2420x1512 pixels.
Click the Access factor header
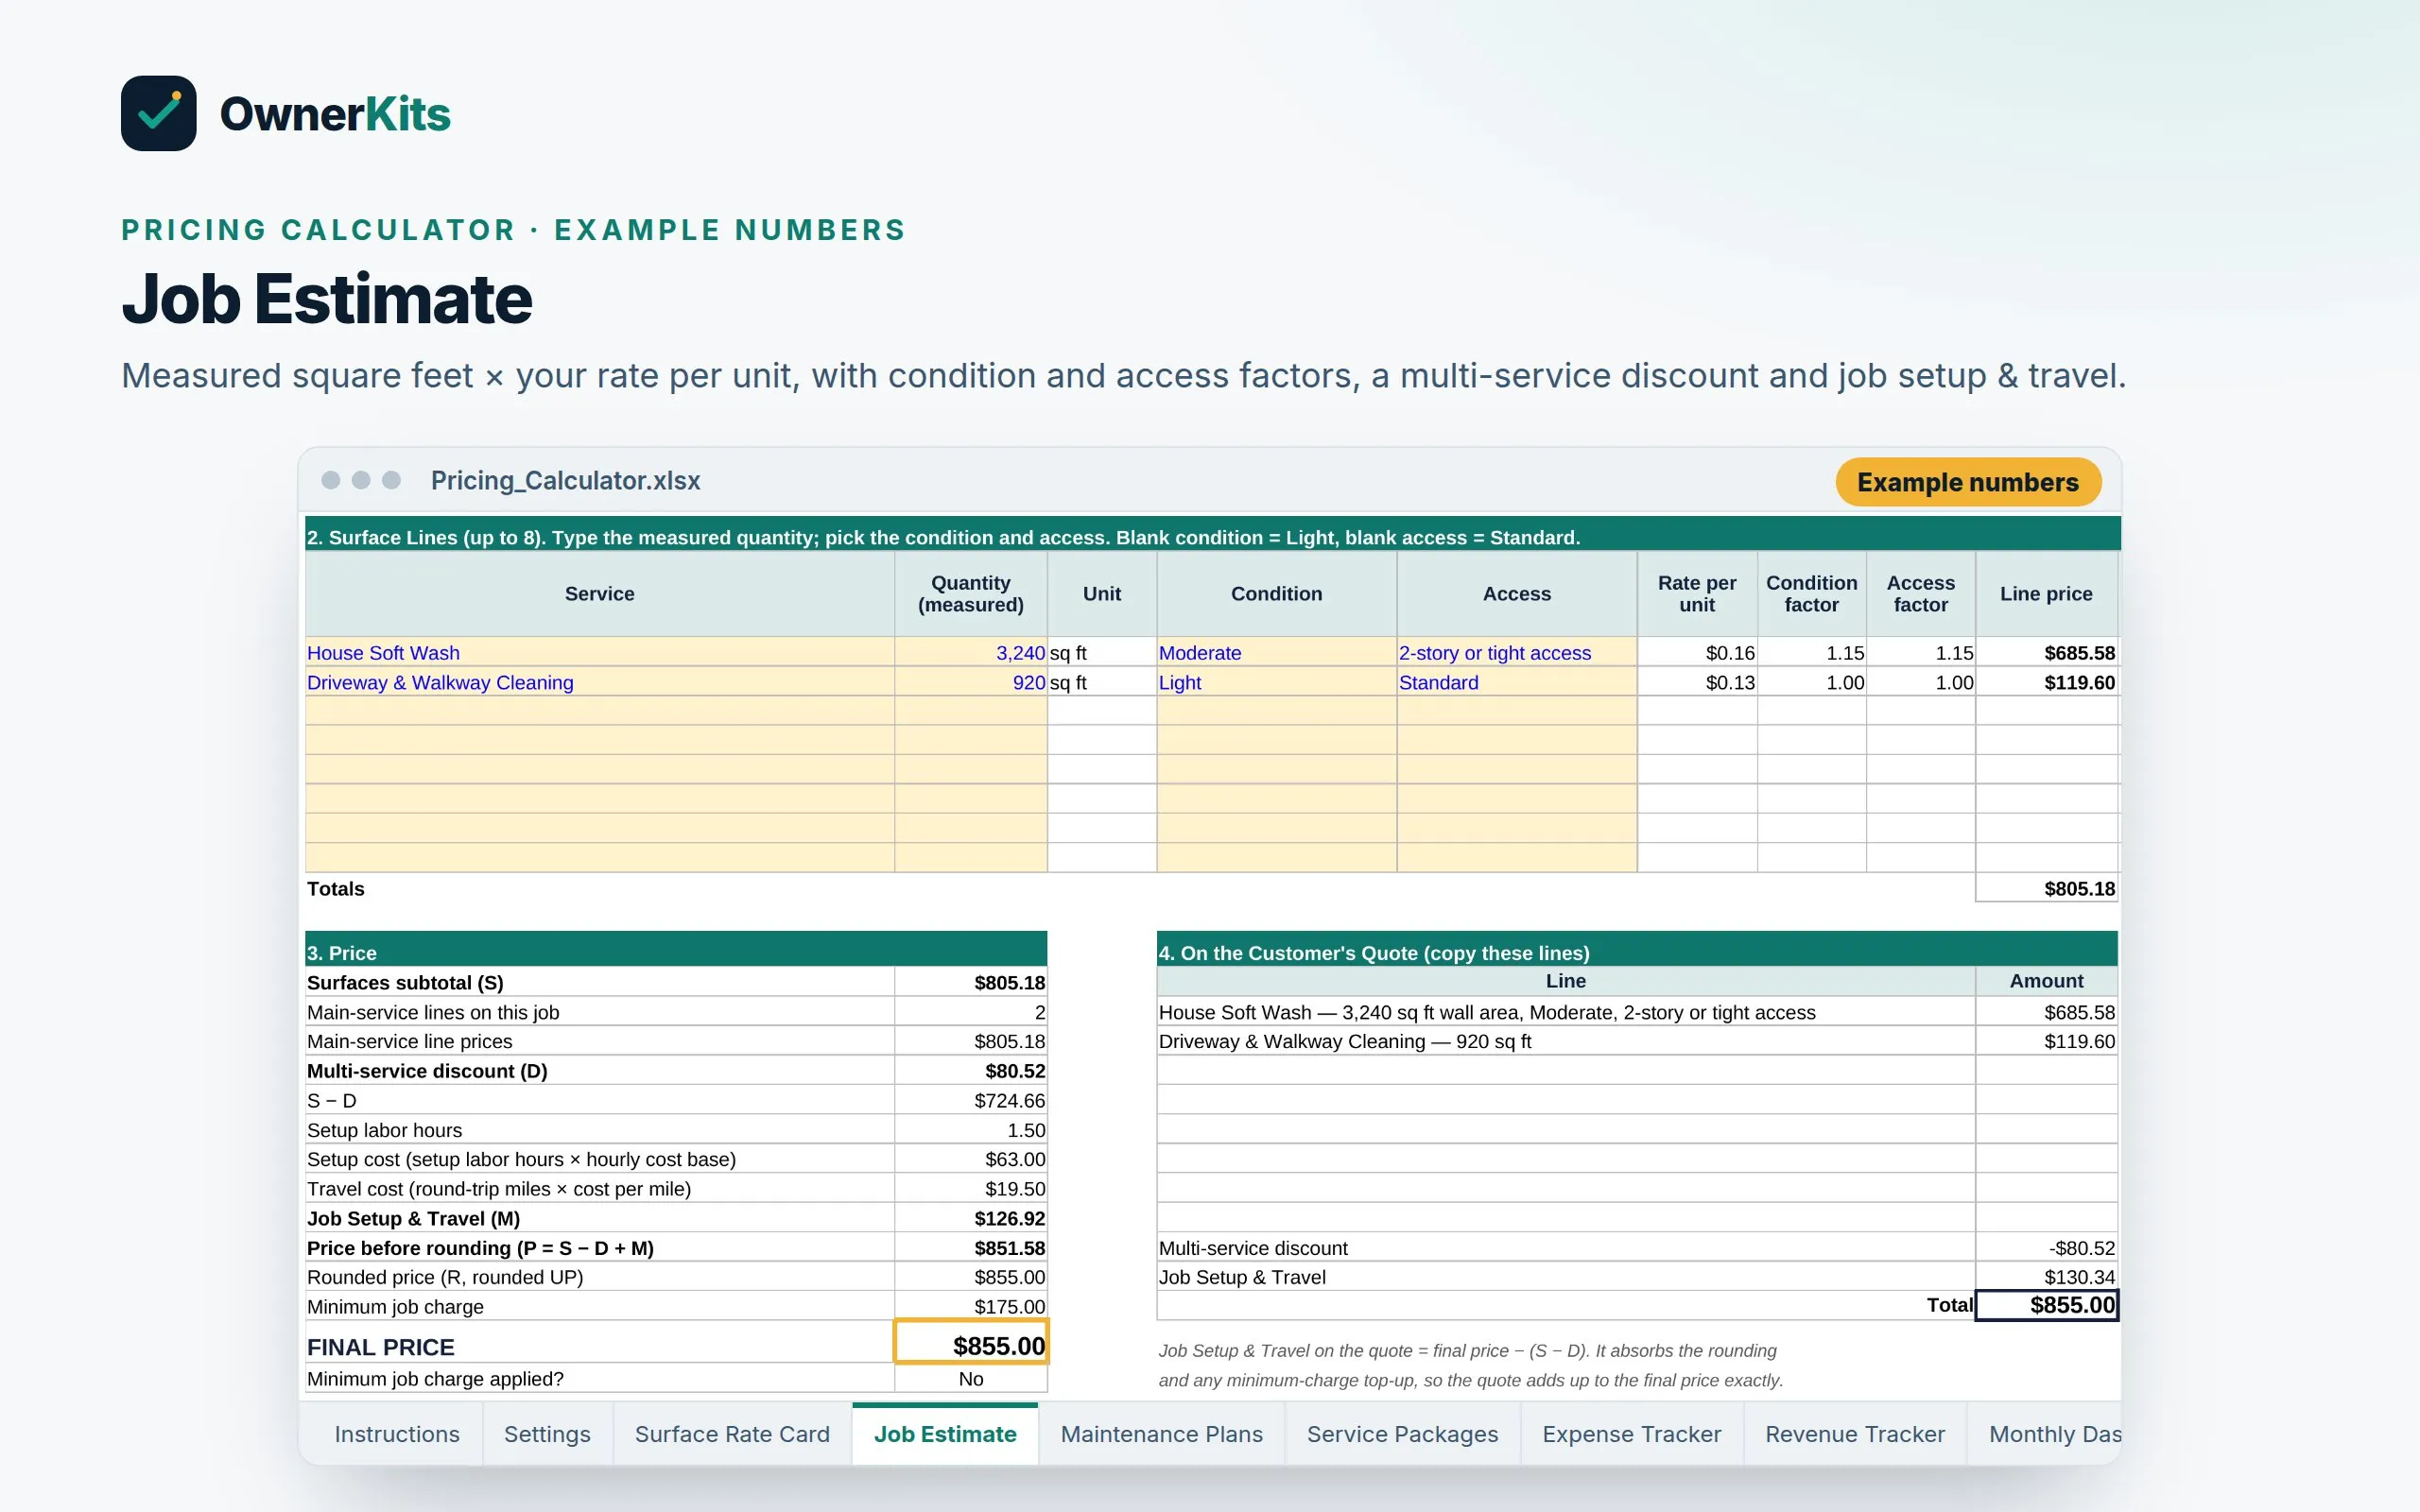pos(1920,593)
